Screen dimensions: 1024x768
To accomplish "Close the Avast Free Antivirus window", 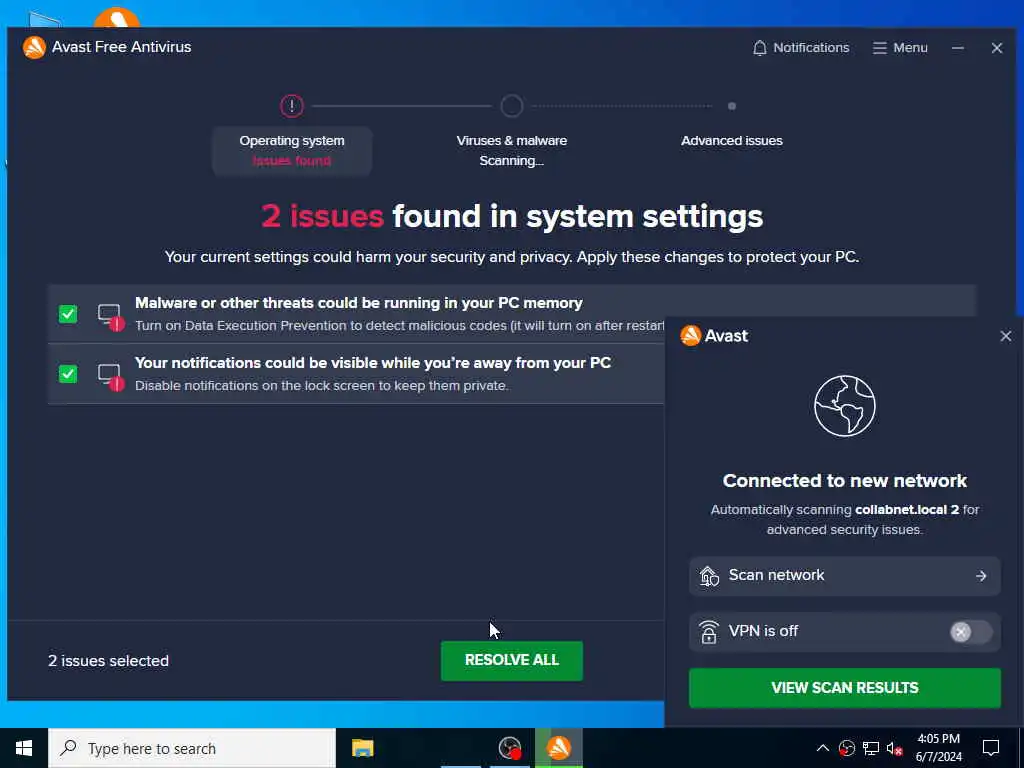I will [x=997, y=48].
